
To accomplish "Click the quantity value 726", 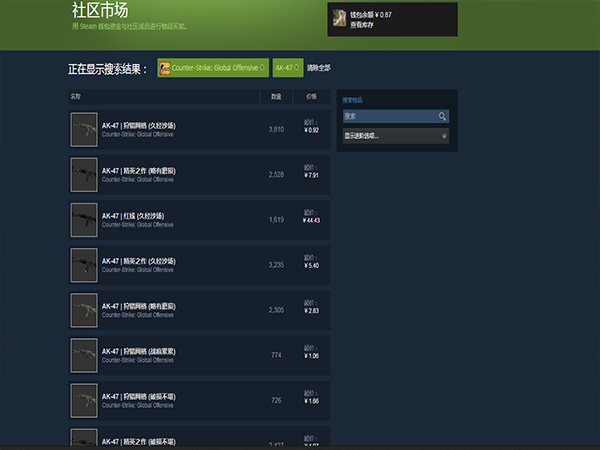I will (x=276, y=400).
